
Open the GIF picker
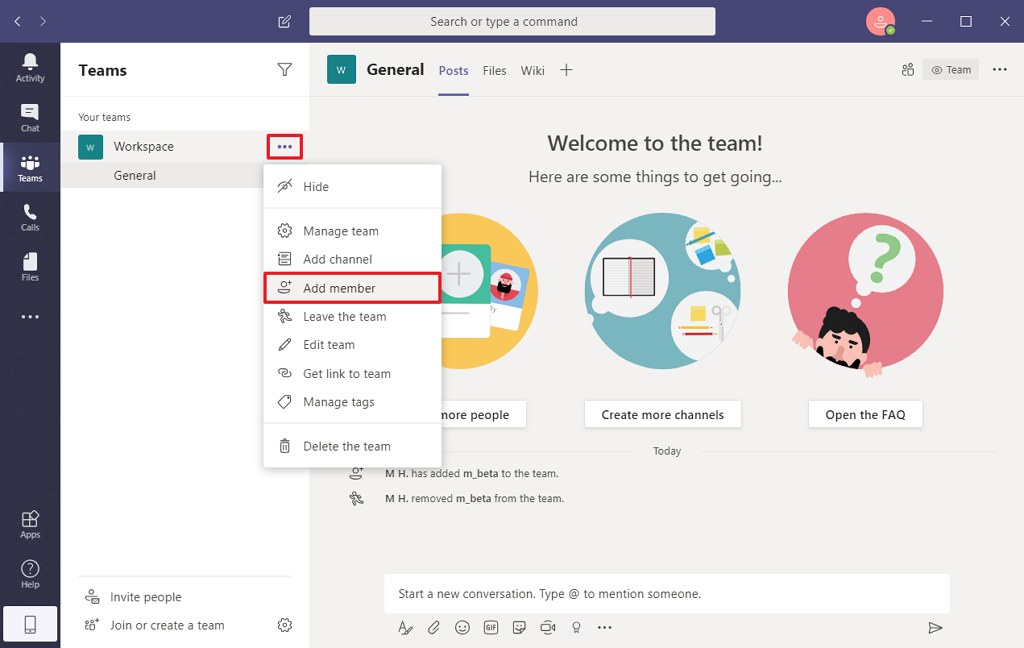[490, 628]
